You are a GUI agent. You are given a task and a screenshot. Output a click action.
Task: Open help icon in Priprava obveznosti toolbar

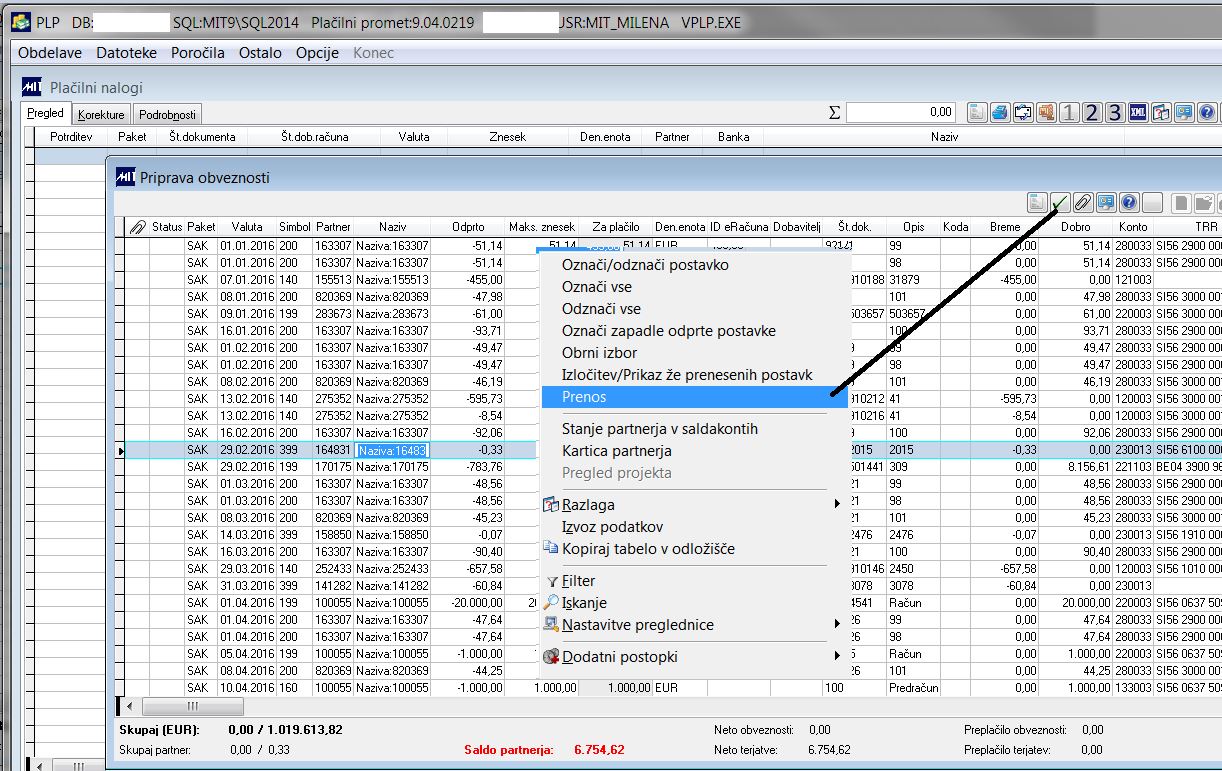pyautogui.click(x=1129, y=203)
